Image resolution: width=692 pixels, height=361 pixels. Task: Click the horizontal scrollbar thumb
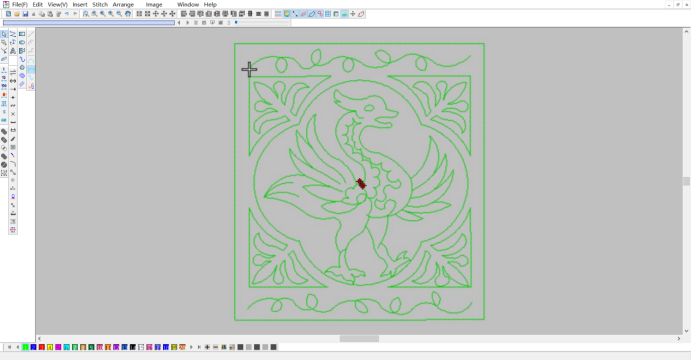click(x=359, y=338)
